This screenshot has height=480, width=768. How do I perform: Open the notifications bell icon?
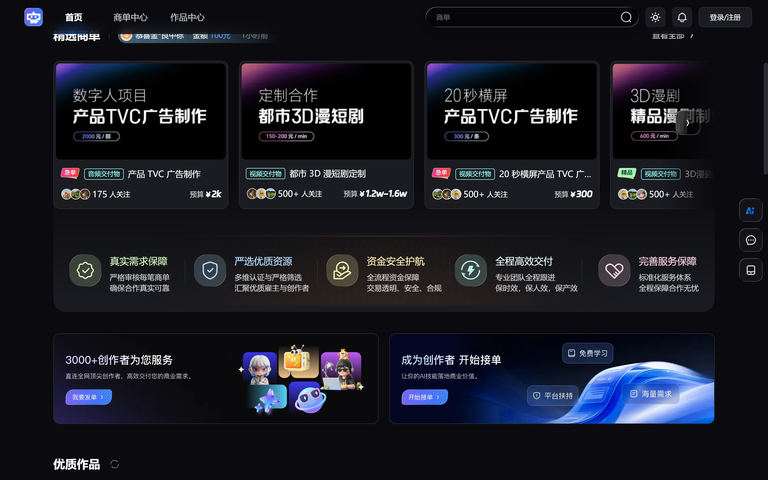coord(682,17)
